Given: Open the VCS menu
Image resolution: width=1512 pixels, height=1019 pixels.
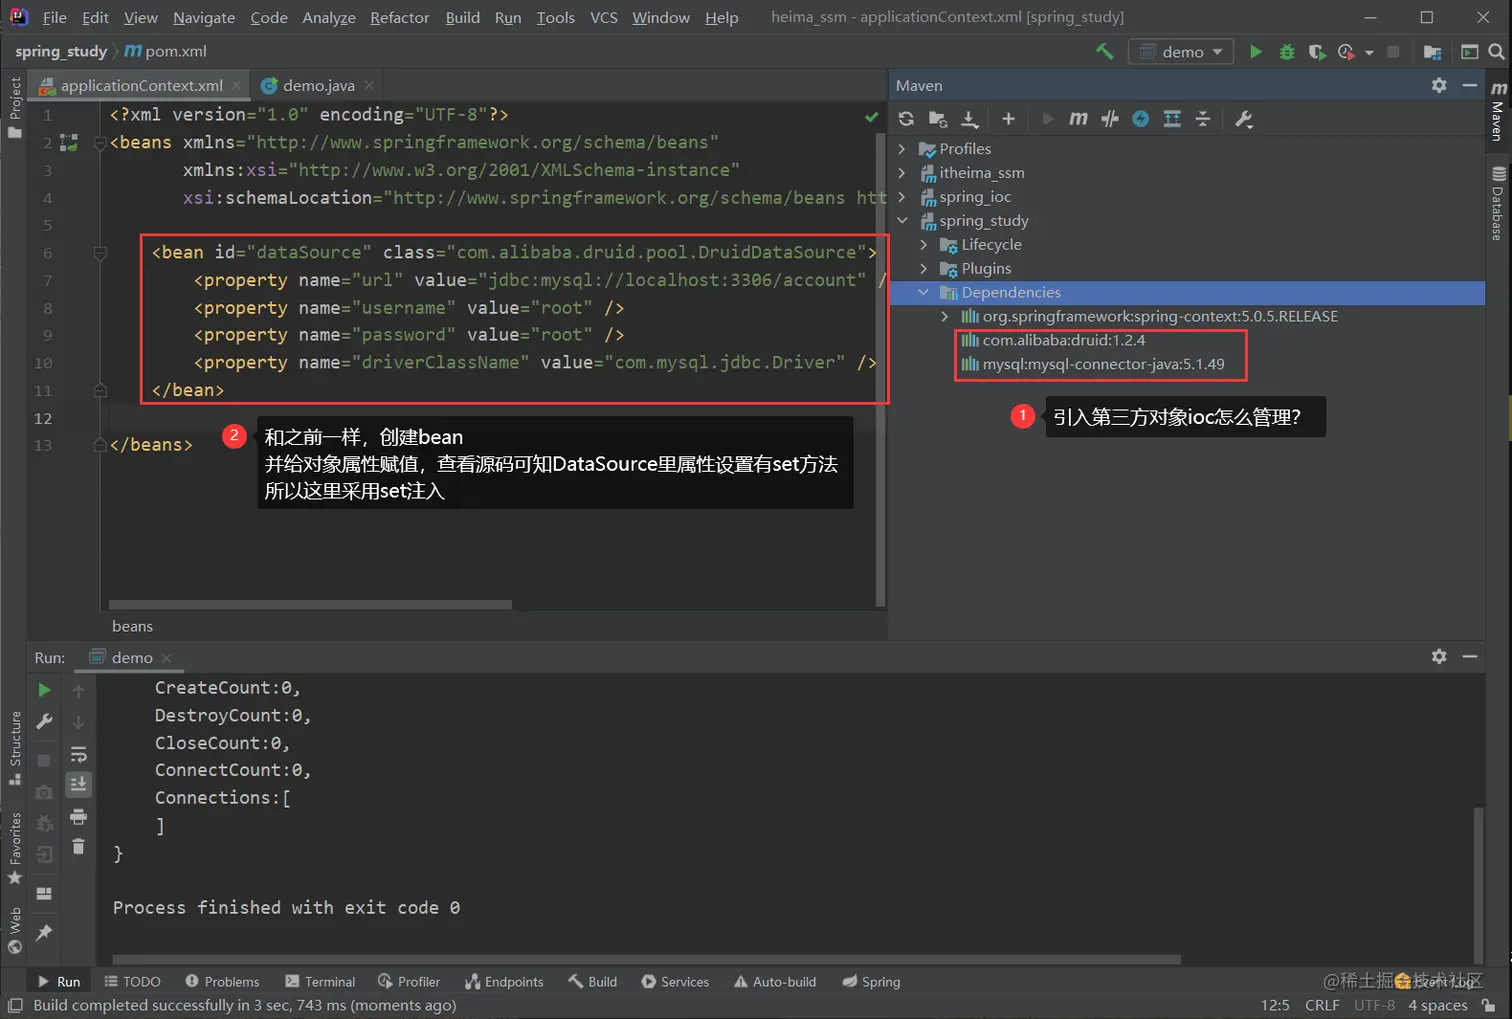Looking at the screenshot, I should coord(604,17).
